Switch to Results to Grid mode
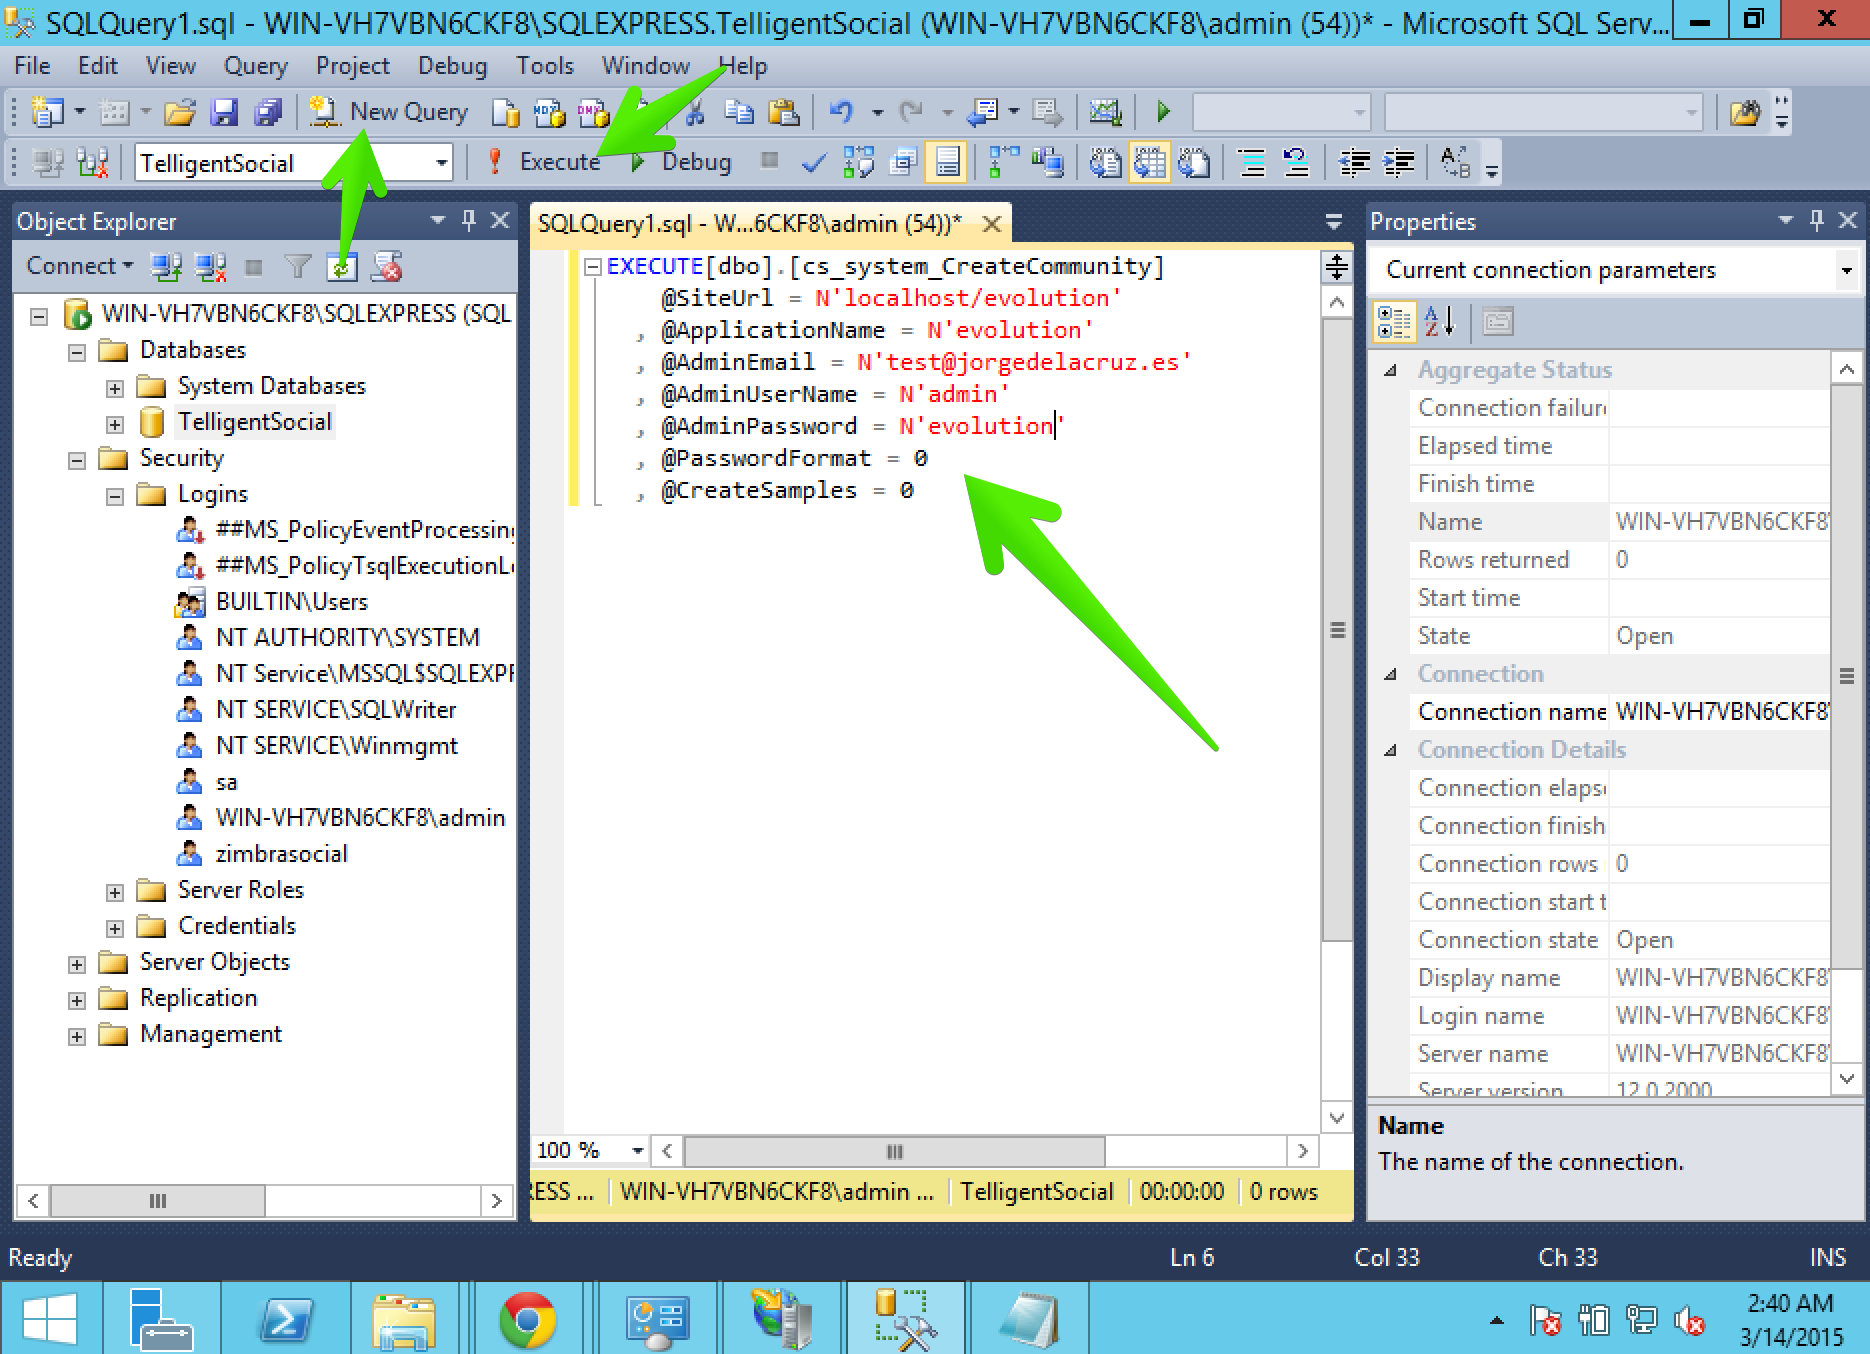The image size is (1870, 1354). point(1149,162)
